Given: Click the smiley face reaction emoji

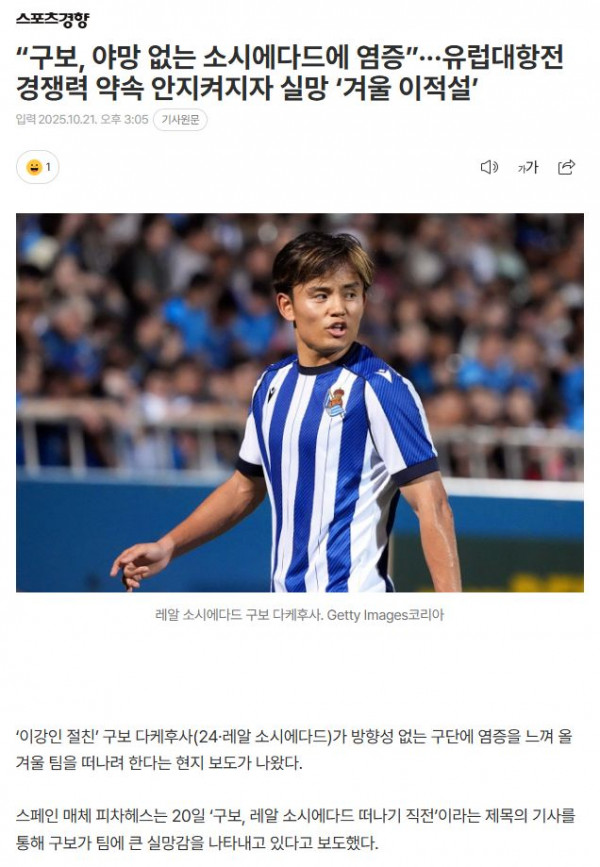Looking at the screenshot, I should click(34, 167).
